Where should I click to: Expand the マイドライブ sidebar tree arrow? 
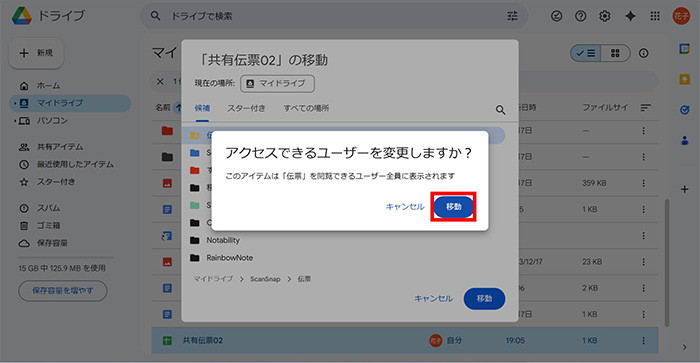click(15, 103)
